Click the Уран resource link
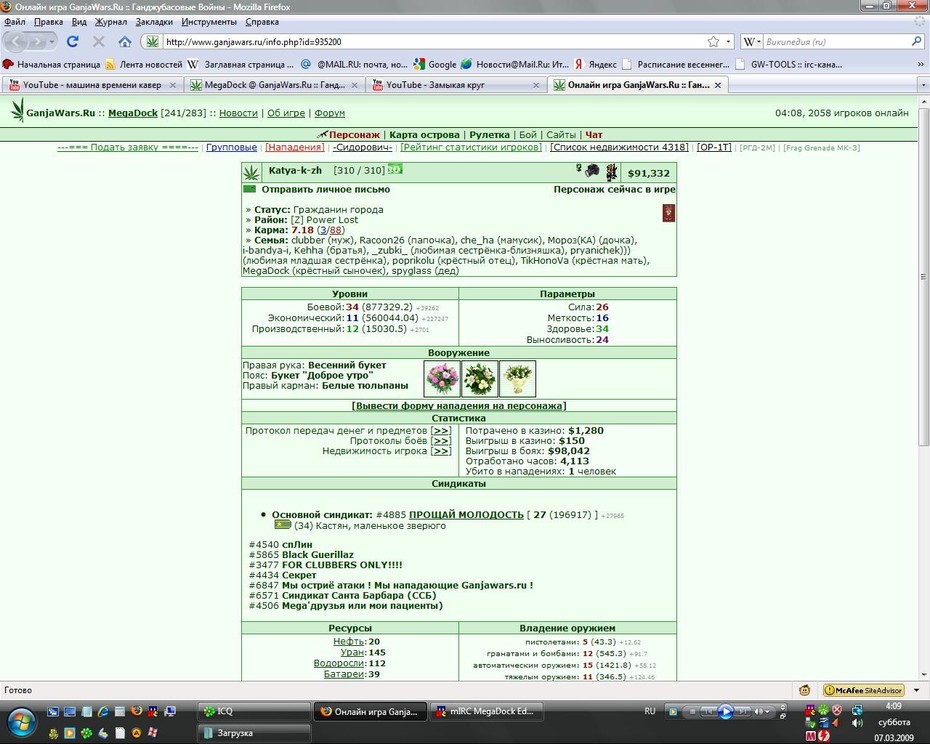The image size is (930, 744). 352,652
